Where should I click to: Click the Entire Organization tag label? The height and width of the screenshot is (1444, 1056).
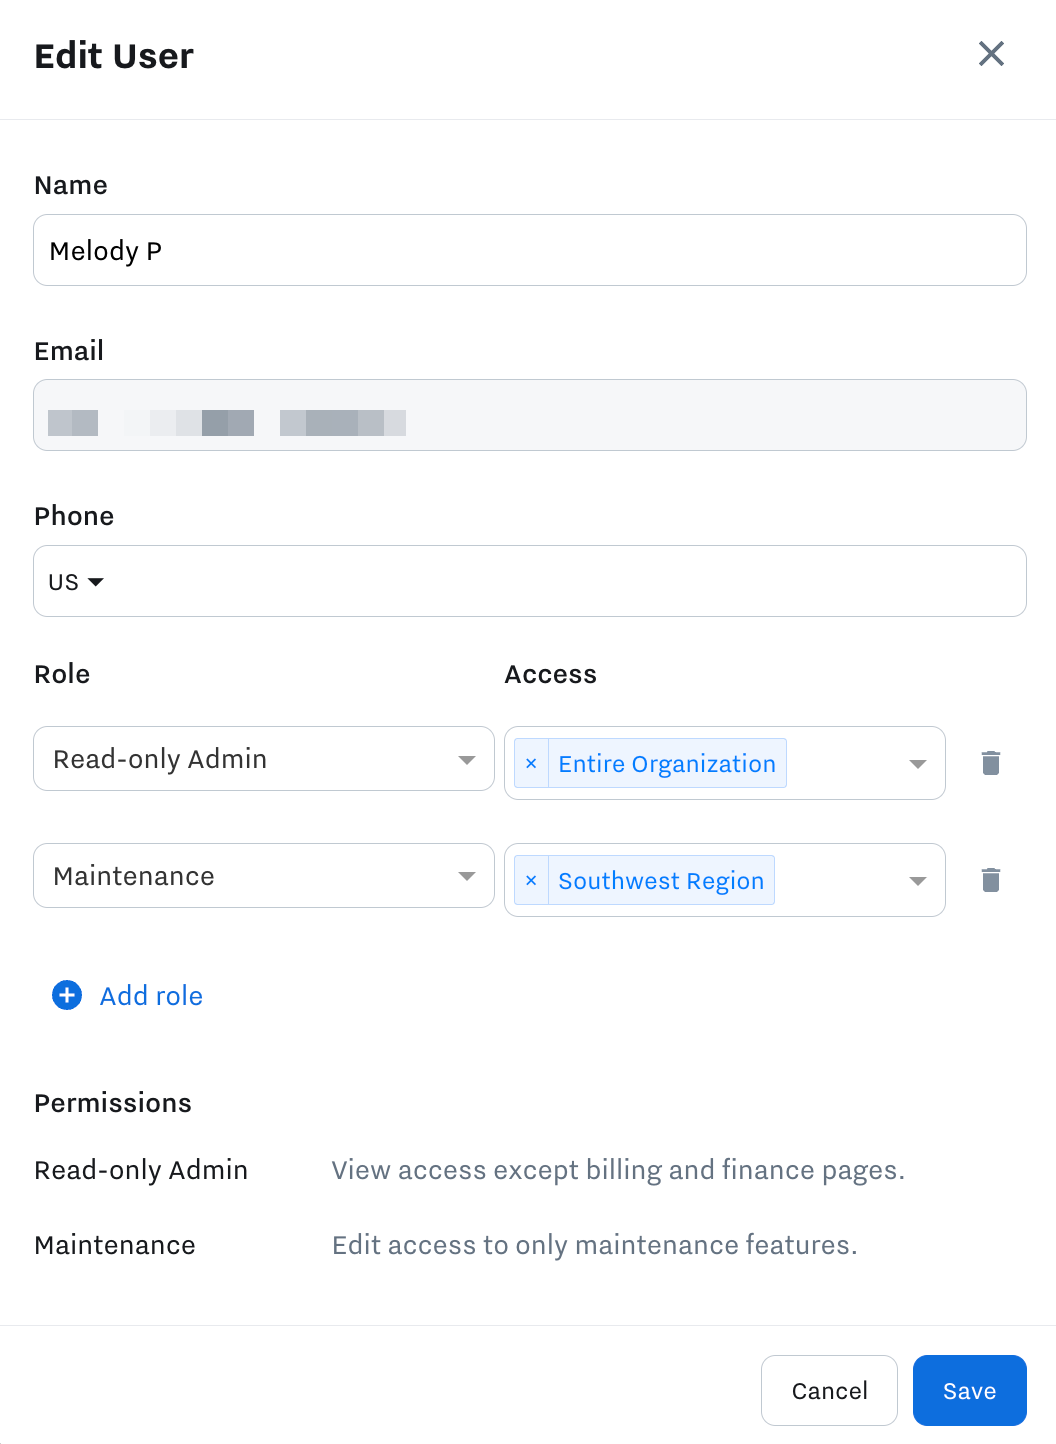coord(667,764)
